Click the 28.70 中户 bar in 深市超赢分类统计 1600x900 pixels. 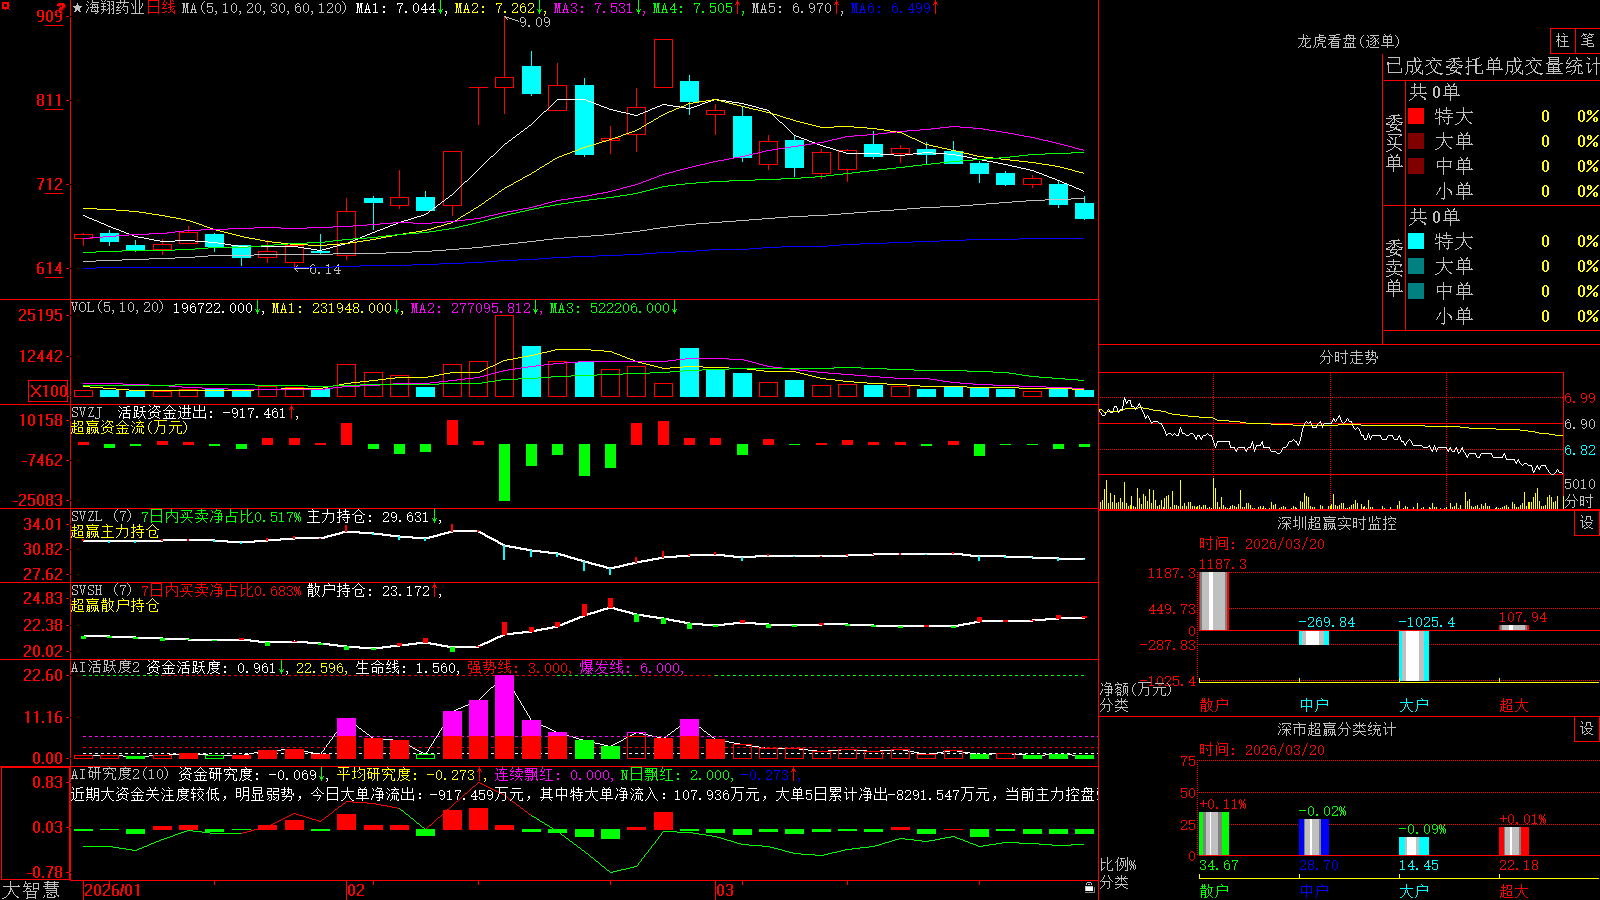click(1314, 838)
